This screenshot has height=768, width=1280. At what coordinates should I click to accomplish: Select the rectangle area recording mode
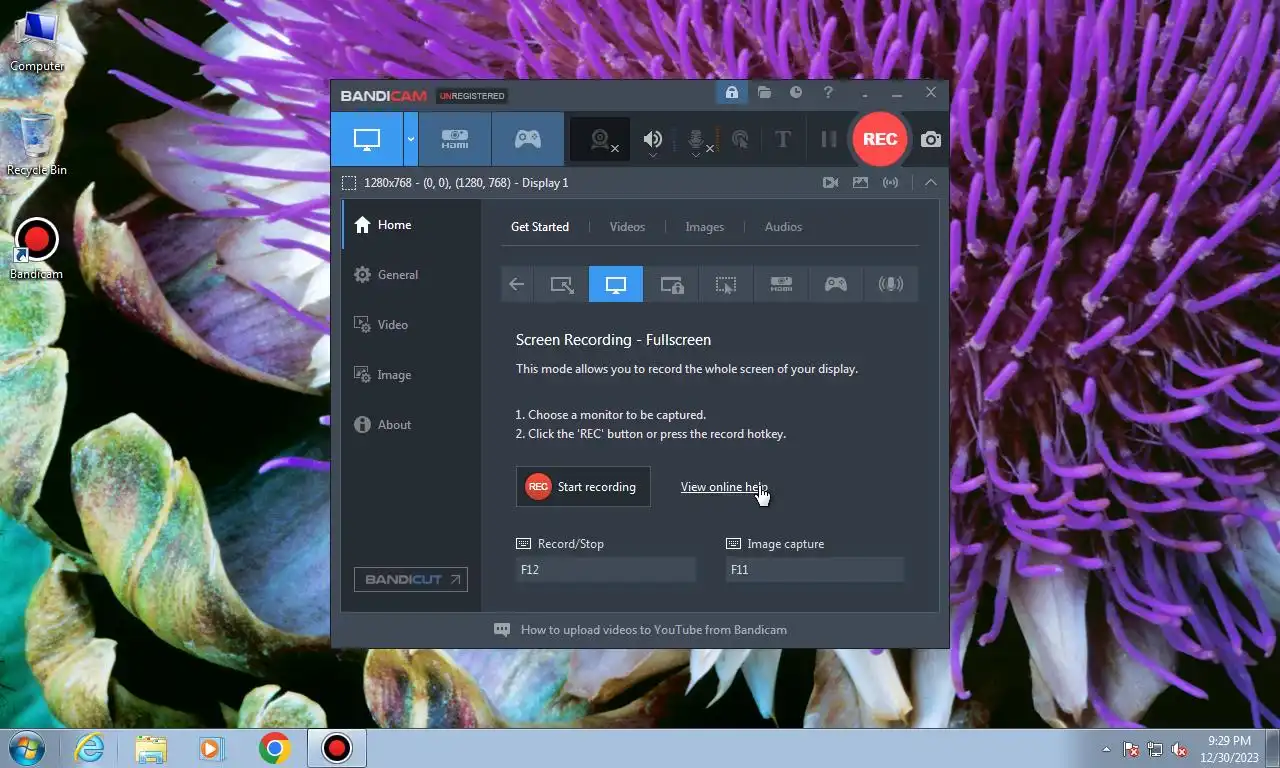[562, 285]
